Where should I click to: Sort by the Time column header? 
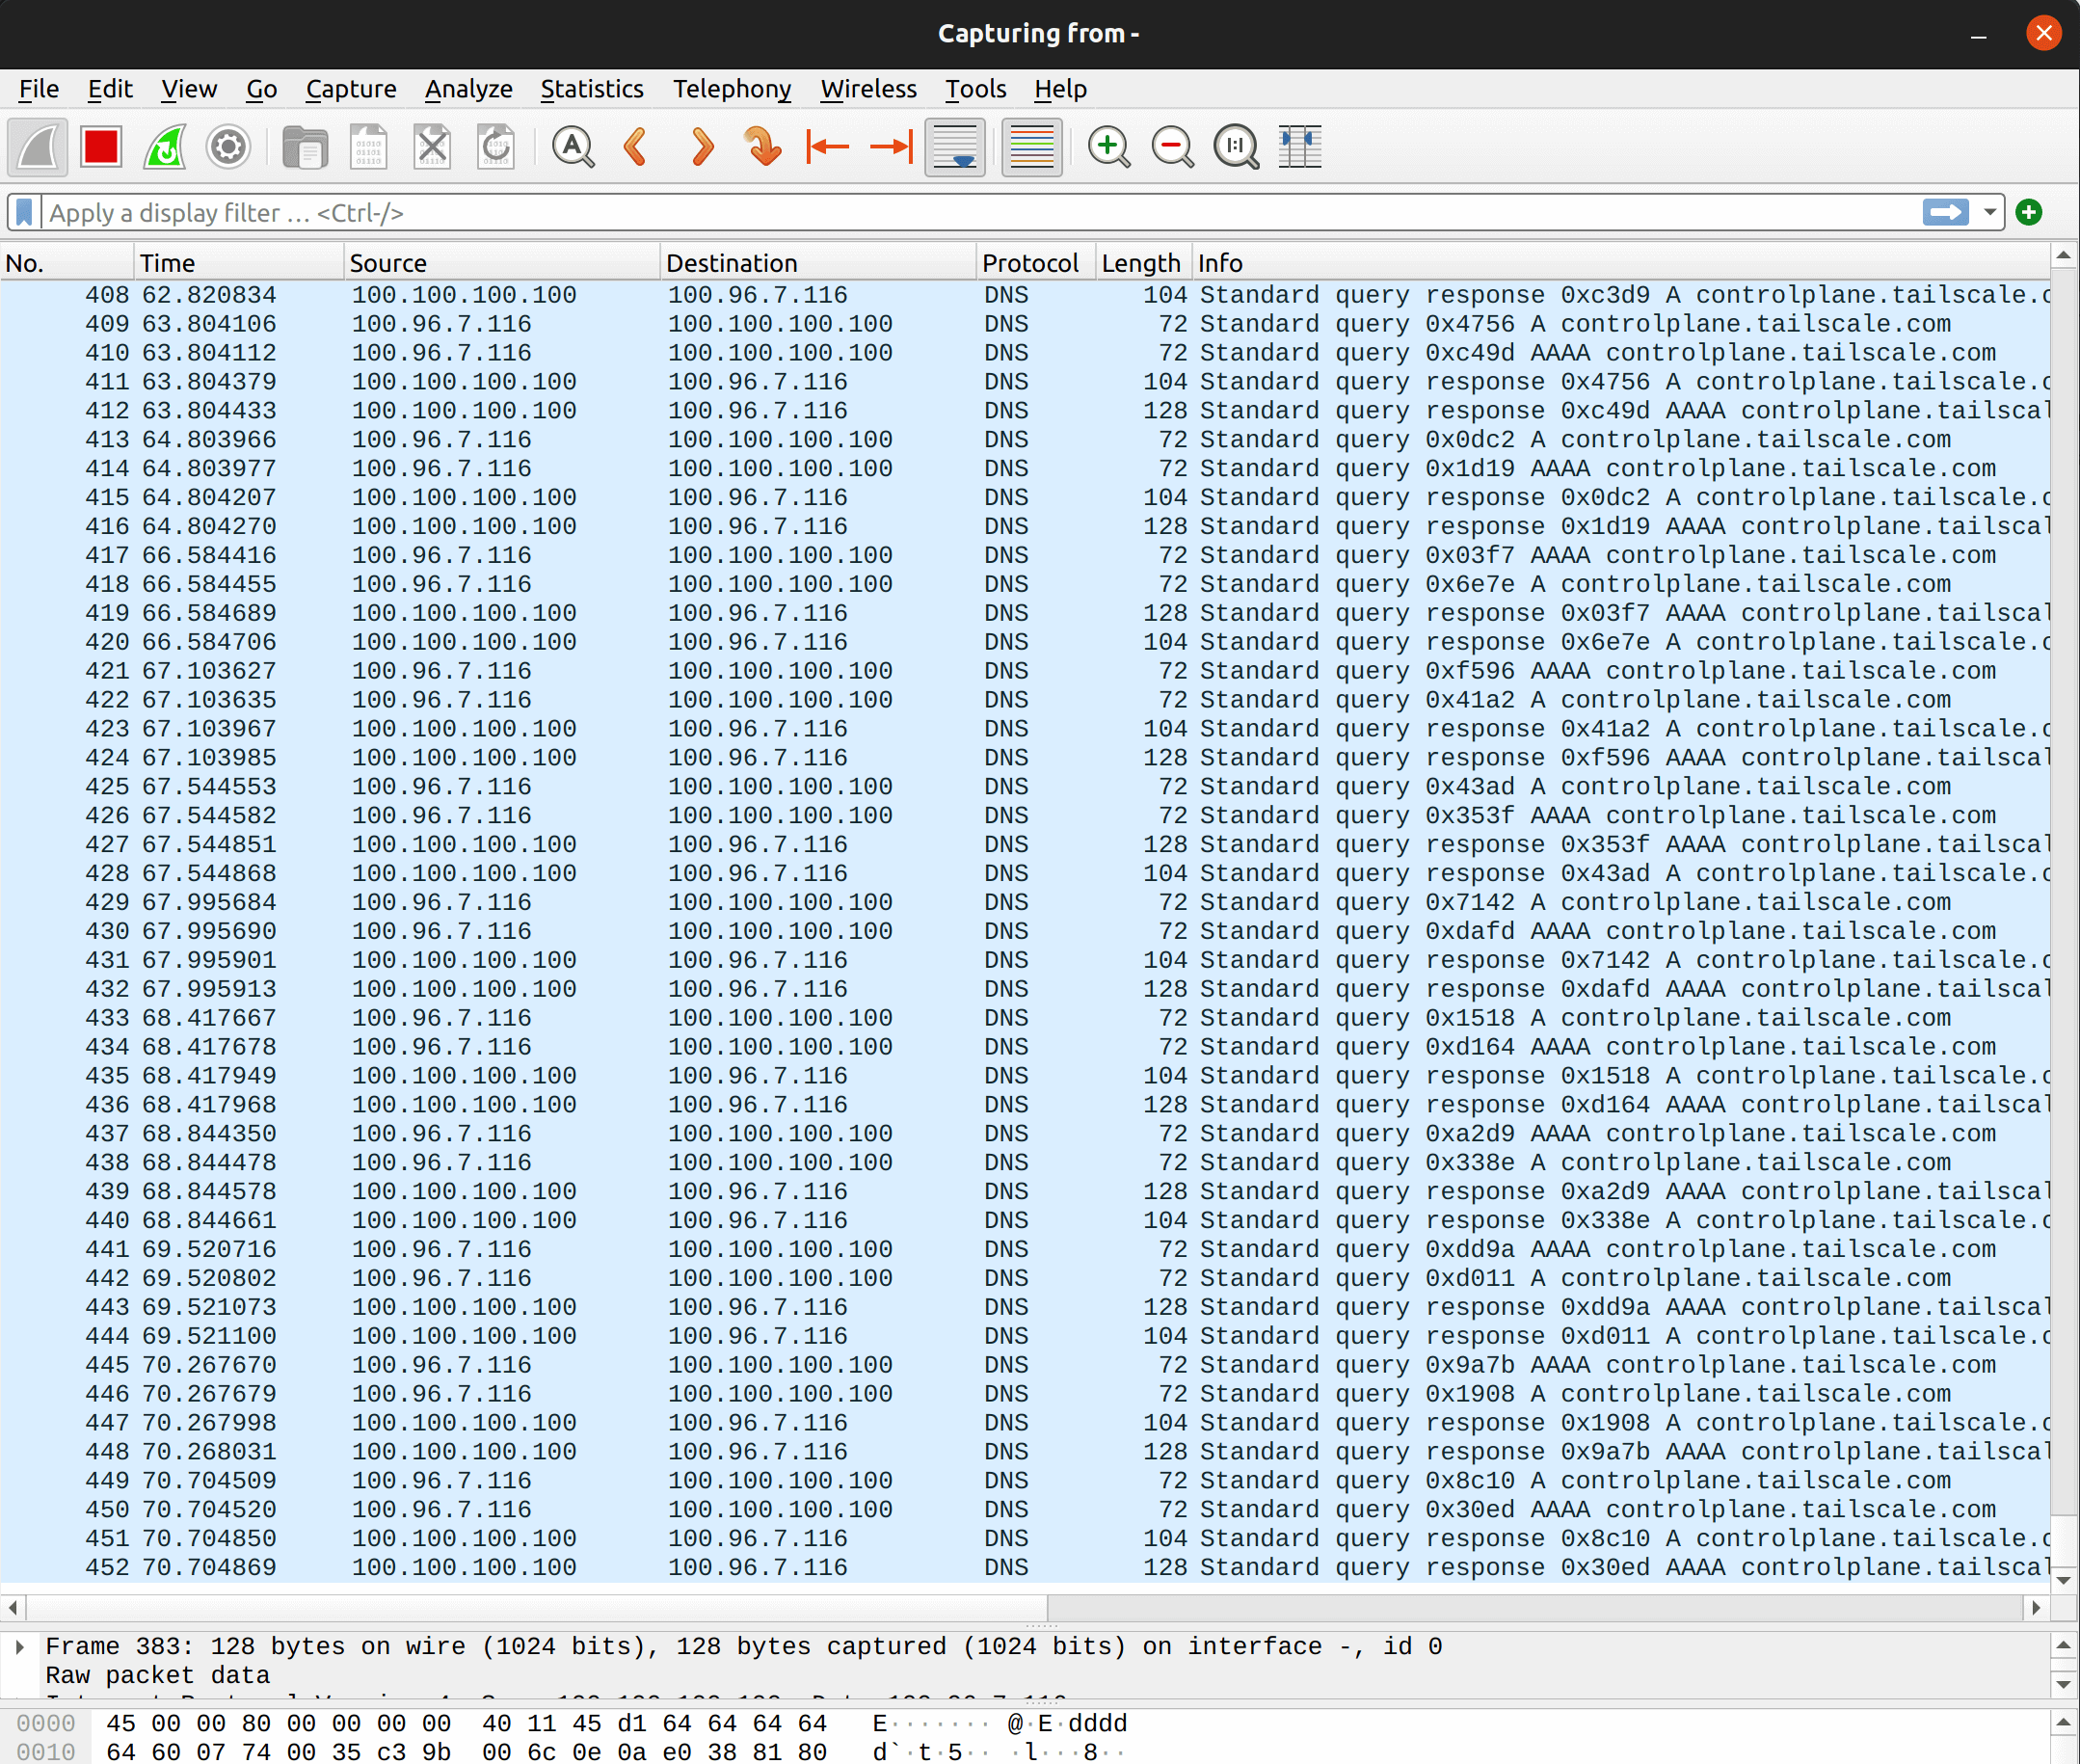point(239,263)
